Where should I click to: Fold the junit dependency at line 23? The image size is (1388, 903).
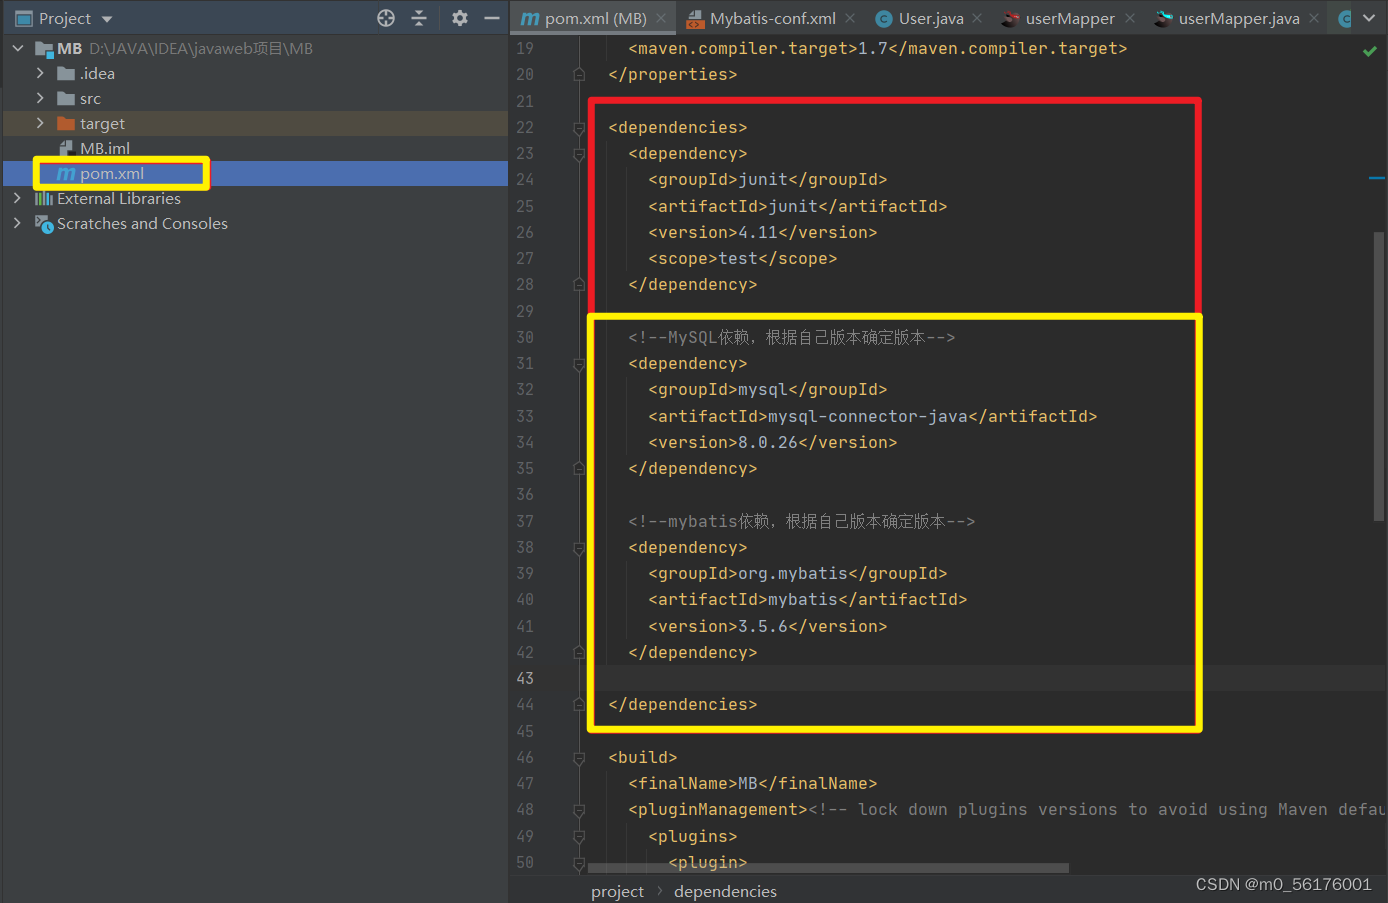tap(579, 155)
